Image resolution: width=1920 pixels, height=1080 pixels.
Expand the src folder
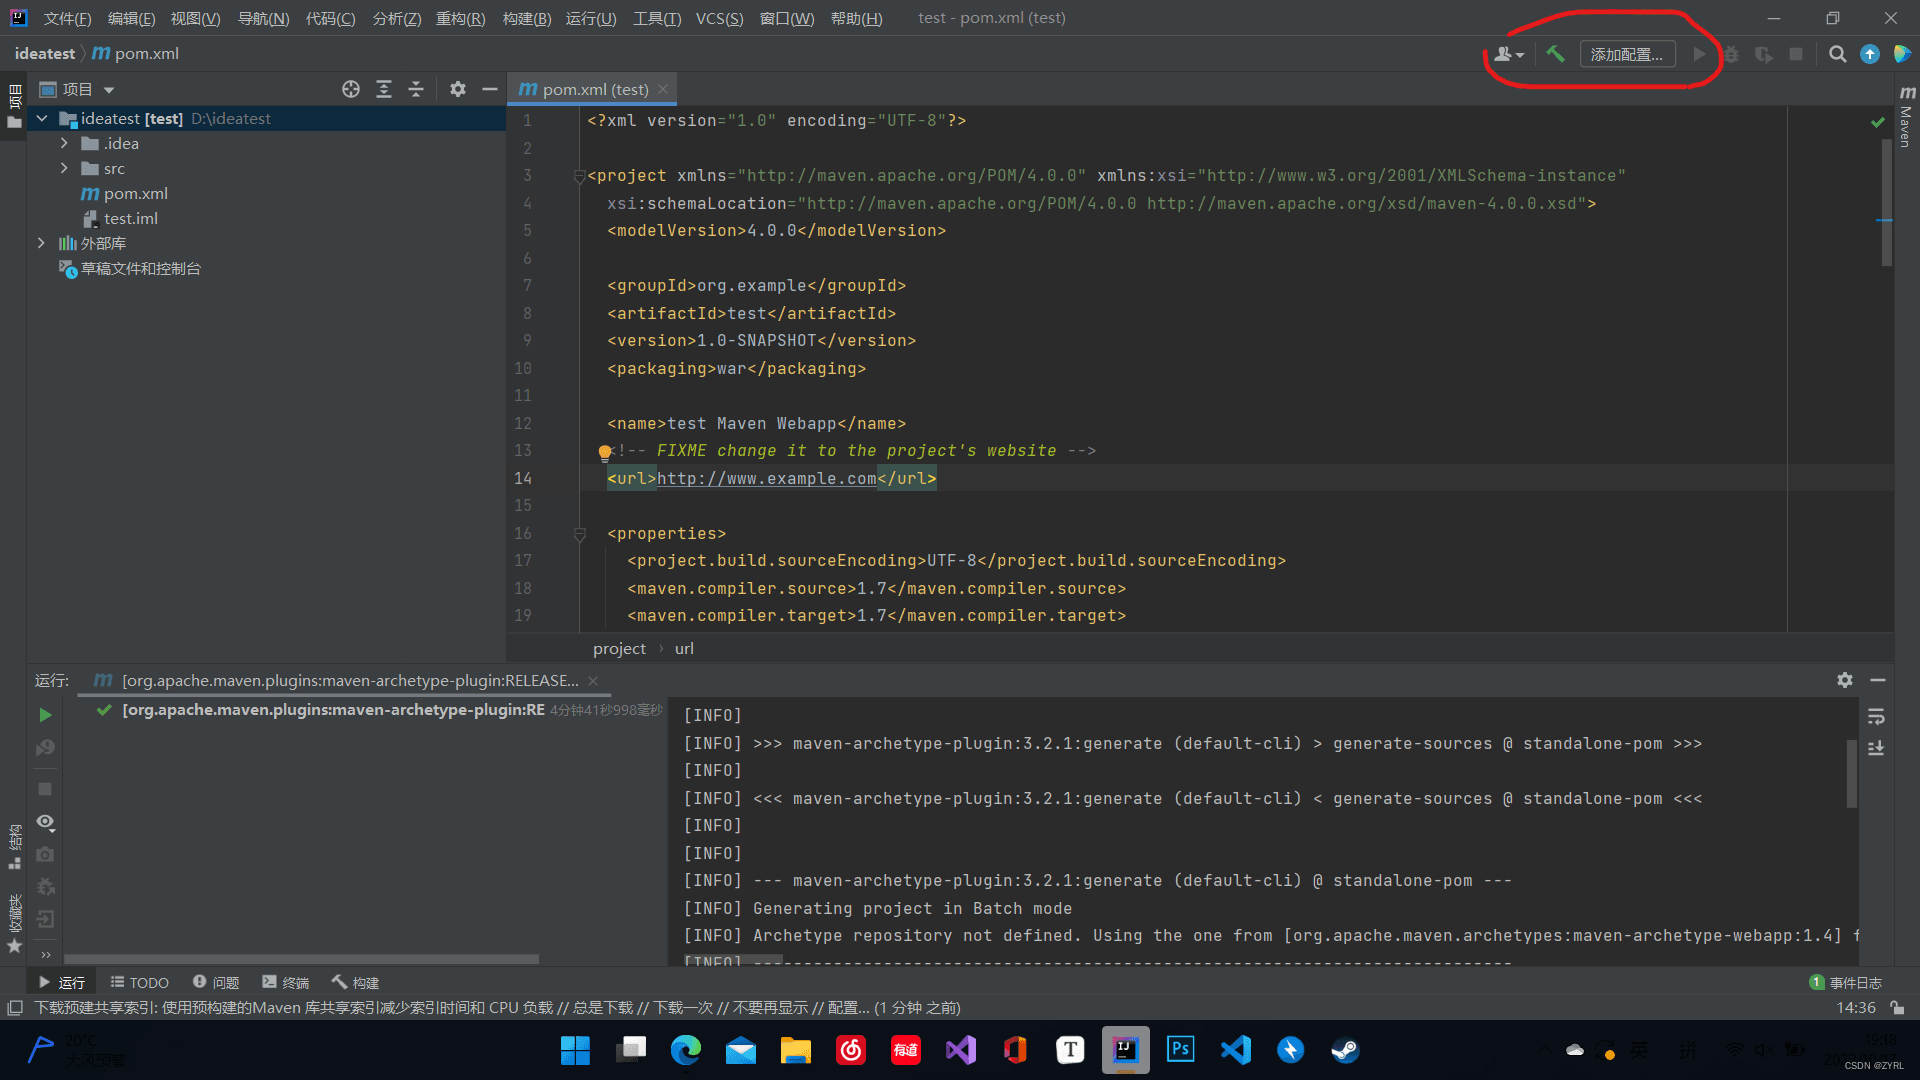pos(64,168)
